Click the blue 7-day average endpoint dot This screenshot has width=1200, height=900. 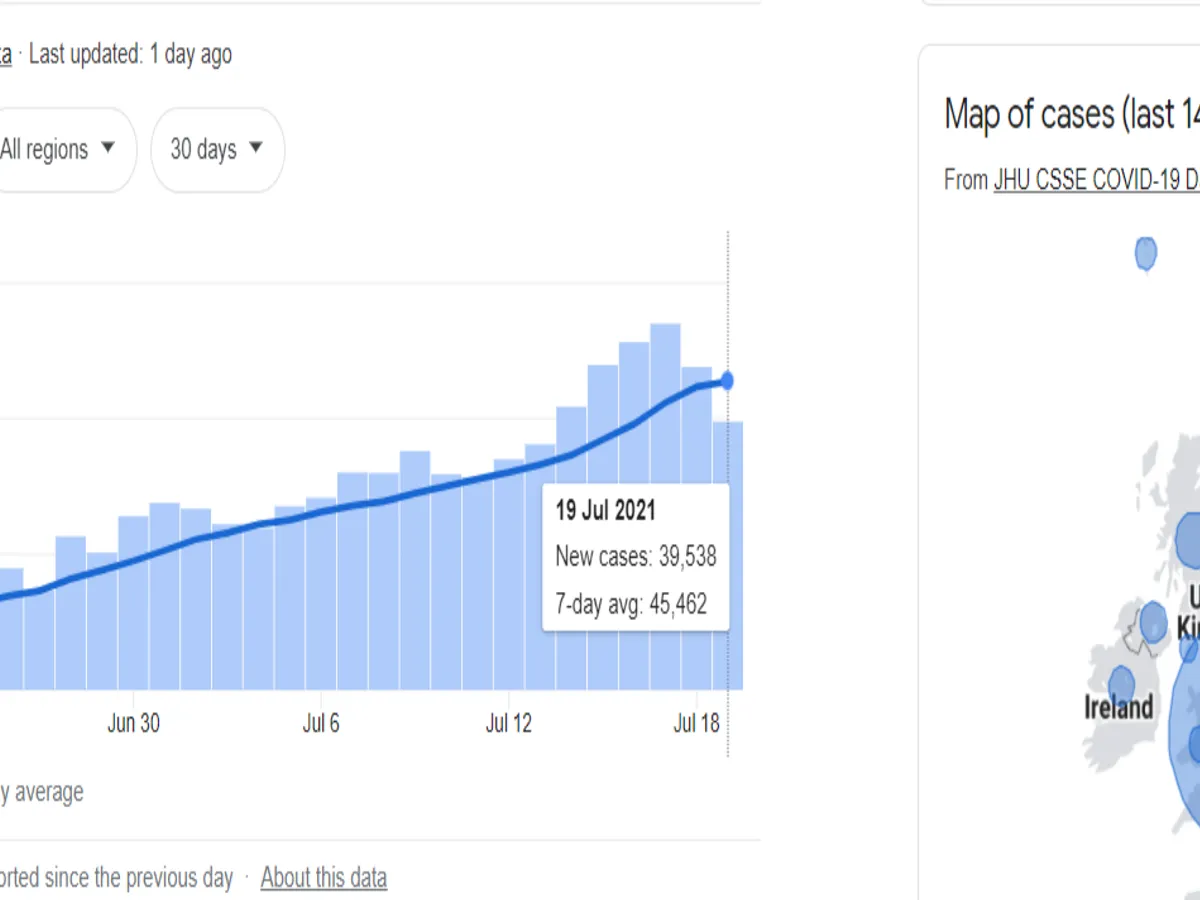(727, 381)
